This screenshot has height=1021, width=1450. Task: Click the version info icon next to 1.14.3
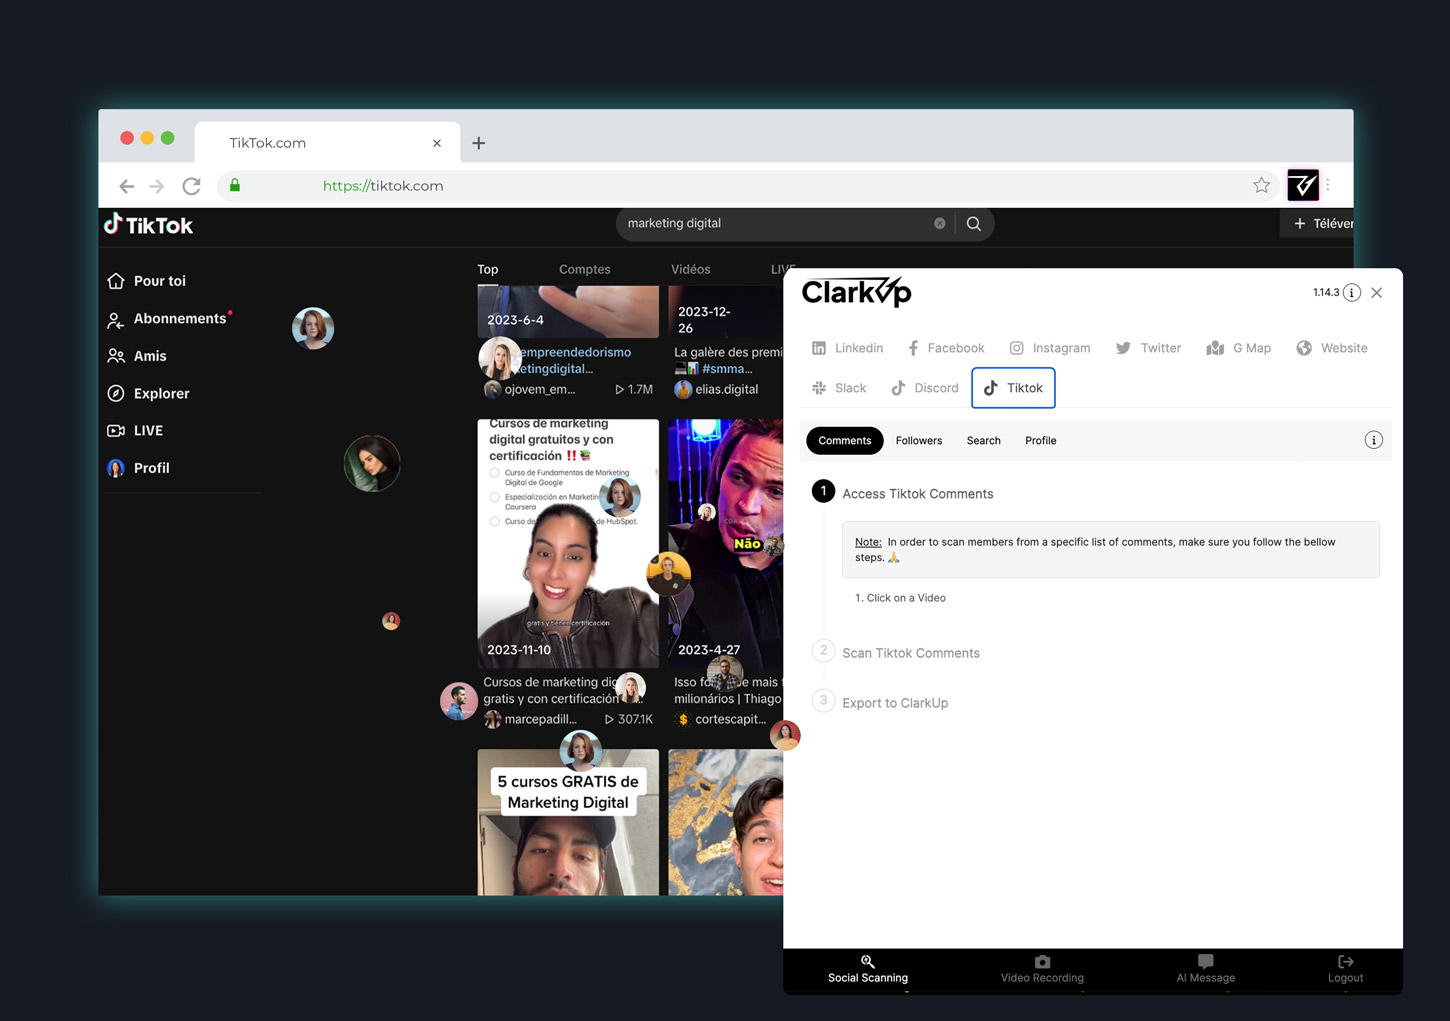(1352, 292)
